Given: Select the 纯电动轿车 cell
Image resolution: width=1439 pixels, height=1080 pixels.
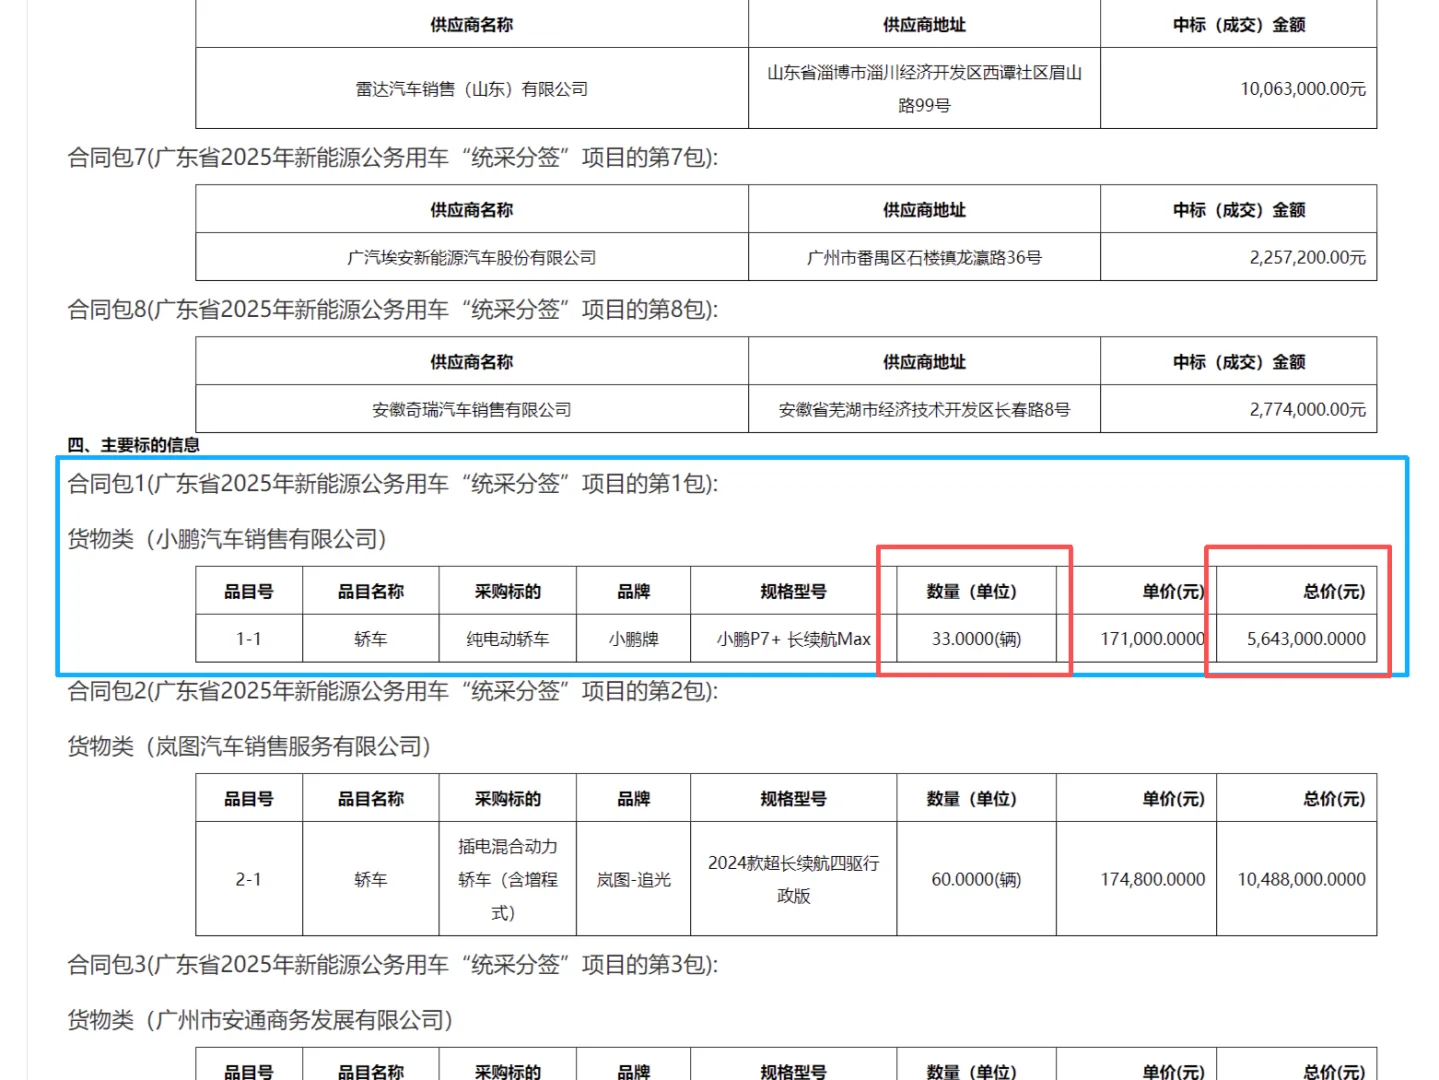Looking at the screenshot, I should (508, 639).
